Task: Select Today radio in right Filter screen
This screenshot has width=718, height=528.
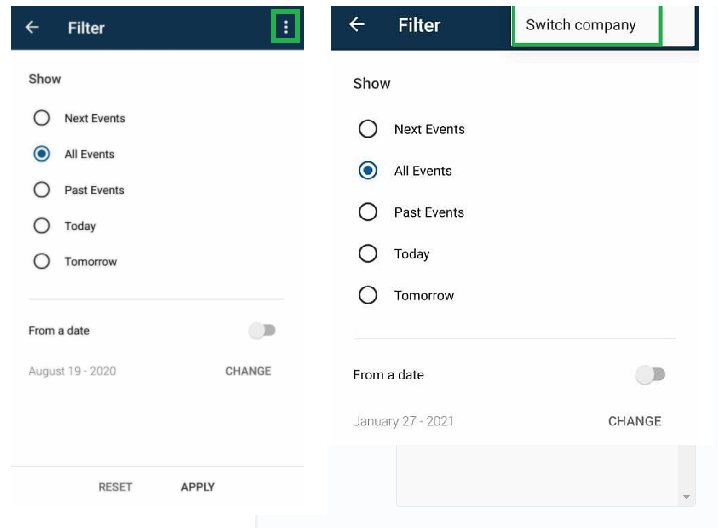Action: click(368, 253)
